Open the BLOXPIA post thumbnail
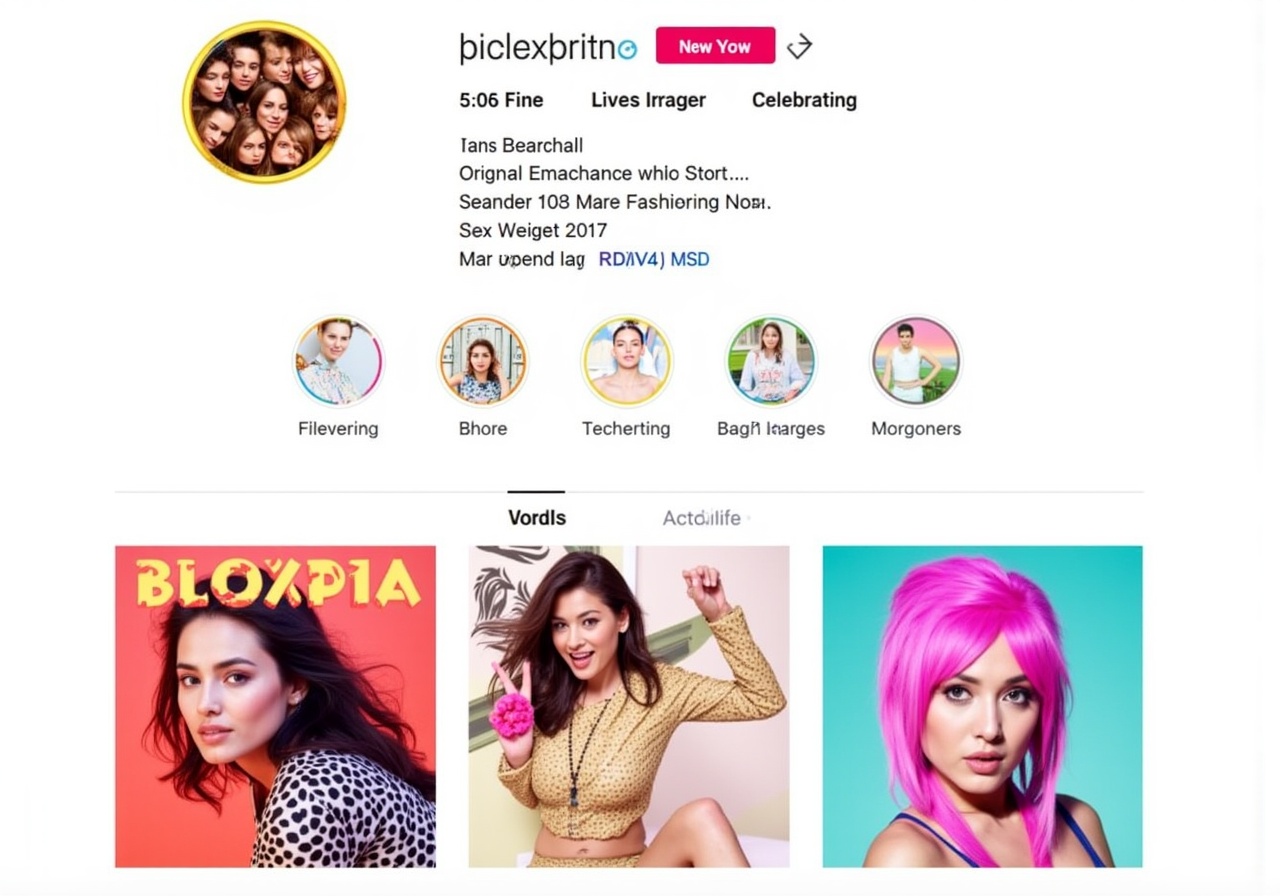The image size is (1280, 896). [275, 706]
